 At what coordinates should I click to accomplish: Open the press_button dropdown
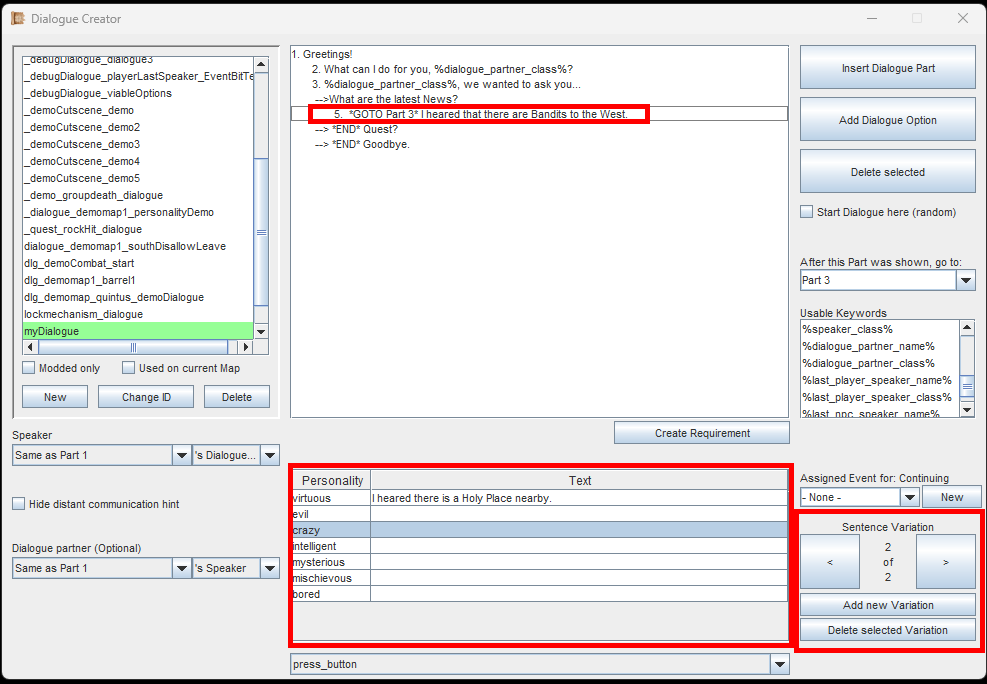click(x=779, y=664)
